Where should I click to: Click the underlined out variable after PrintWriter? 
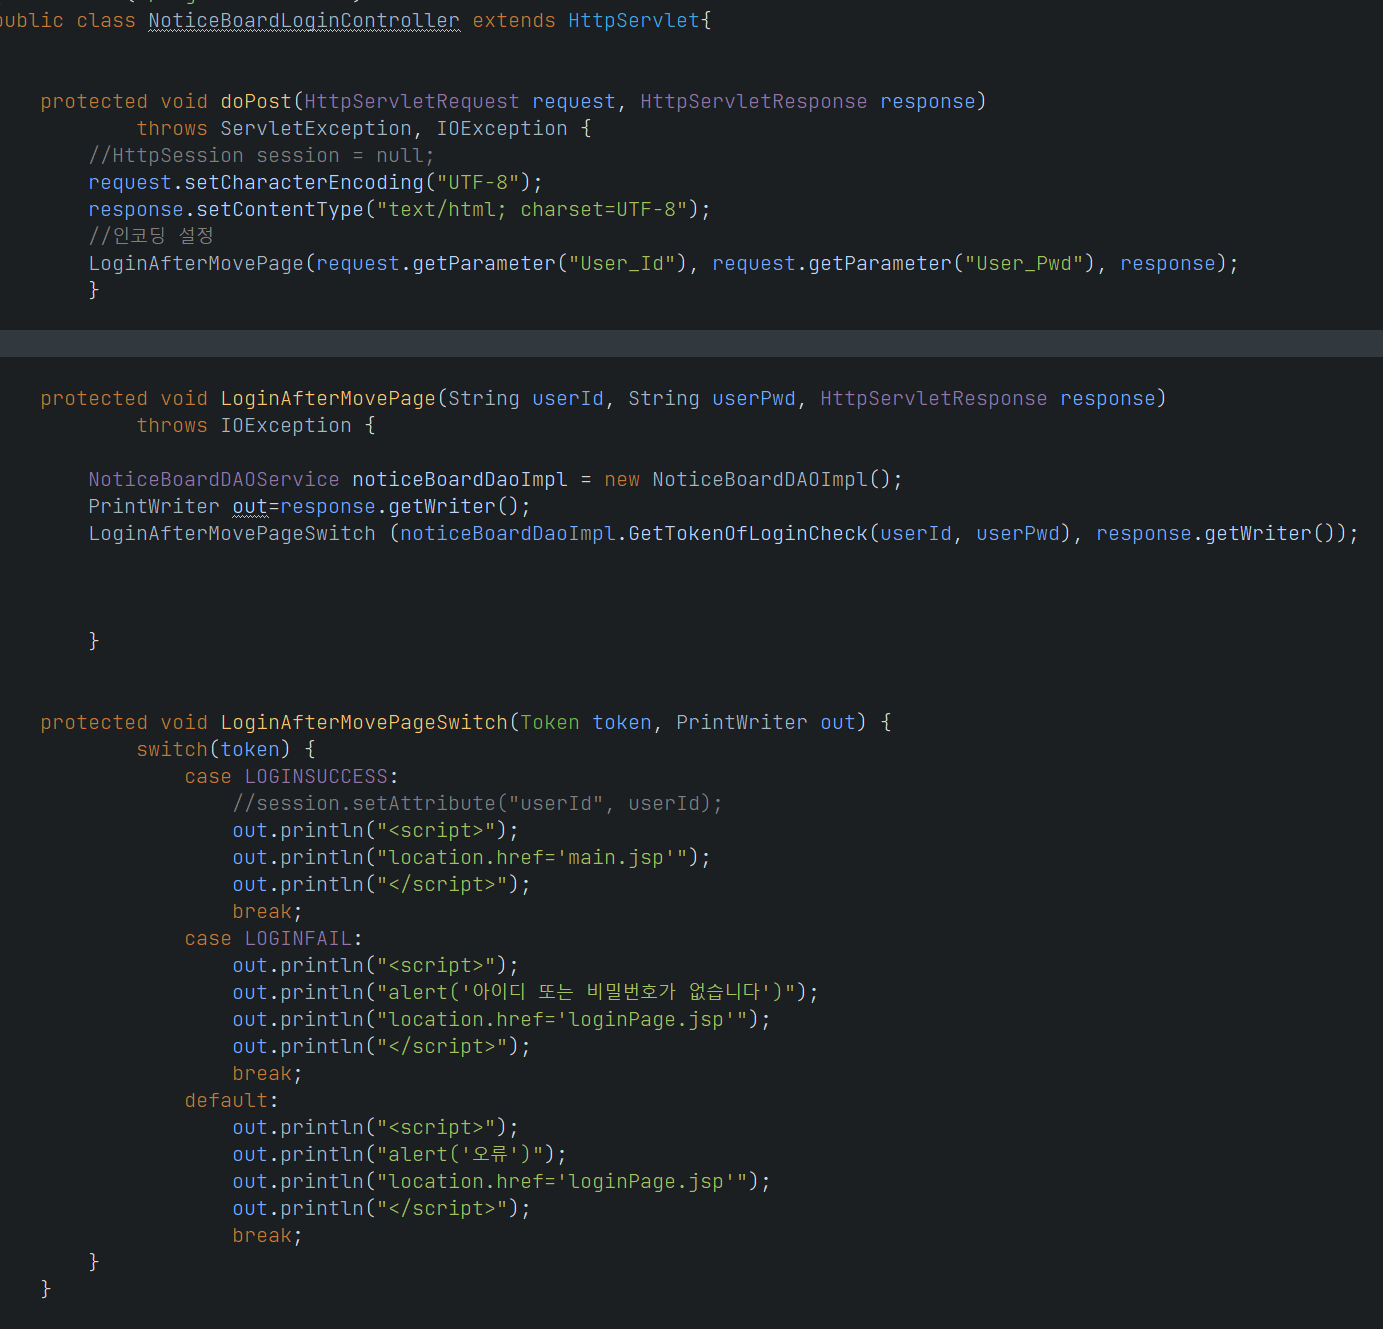250,506
